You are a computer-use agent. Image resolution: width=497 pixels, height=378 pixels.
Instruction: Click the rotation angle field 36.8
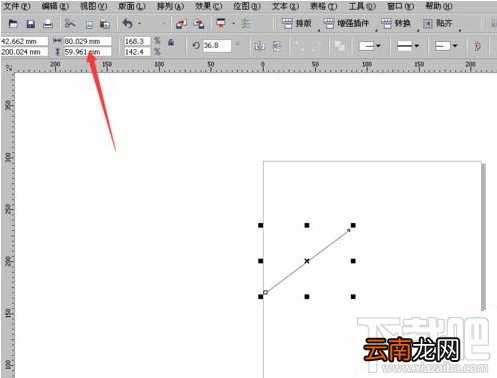(217, 46)
